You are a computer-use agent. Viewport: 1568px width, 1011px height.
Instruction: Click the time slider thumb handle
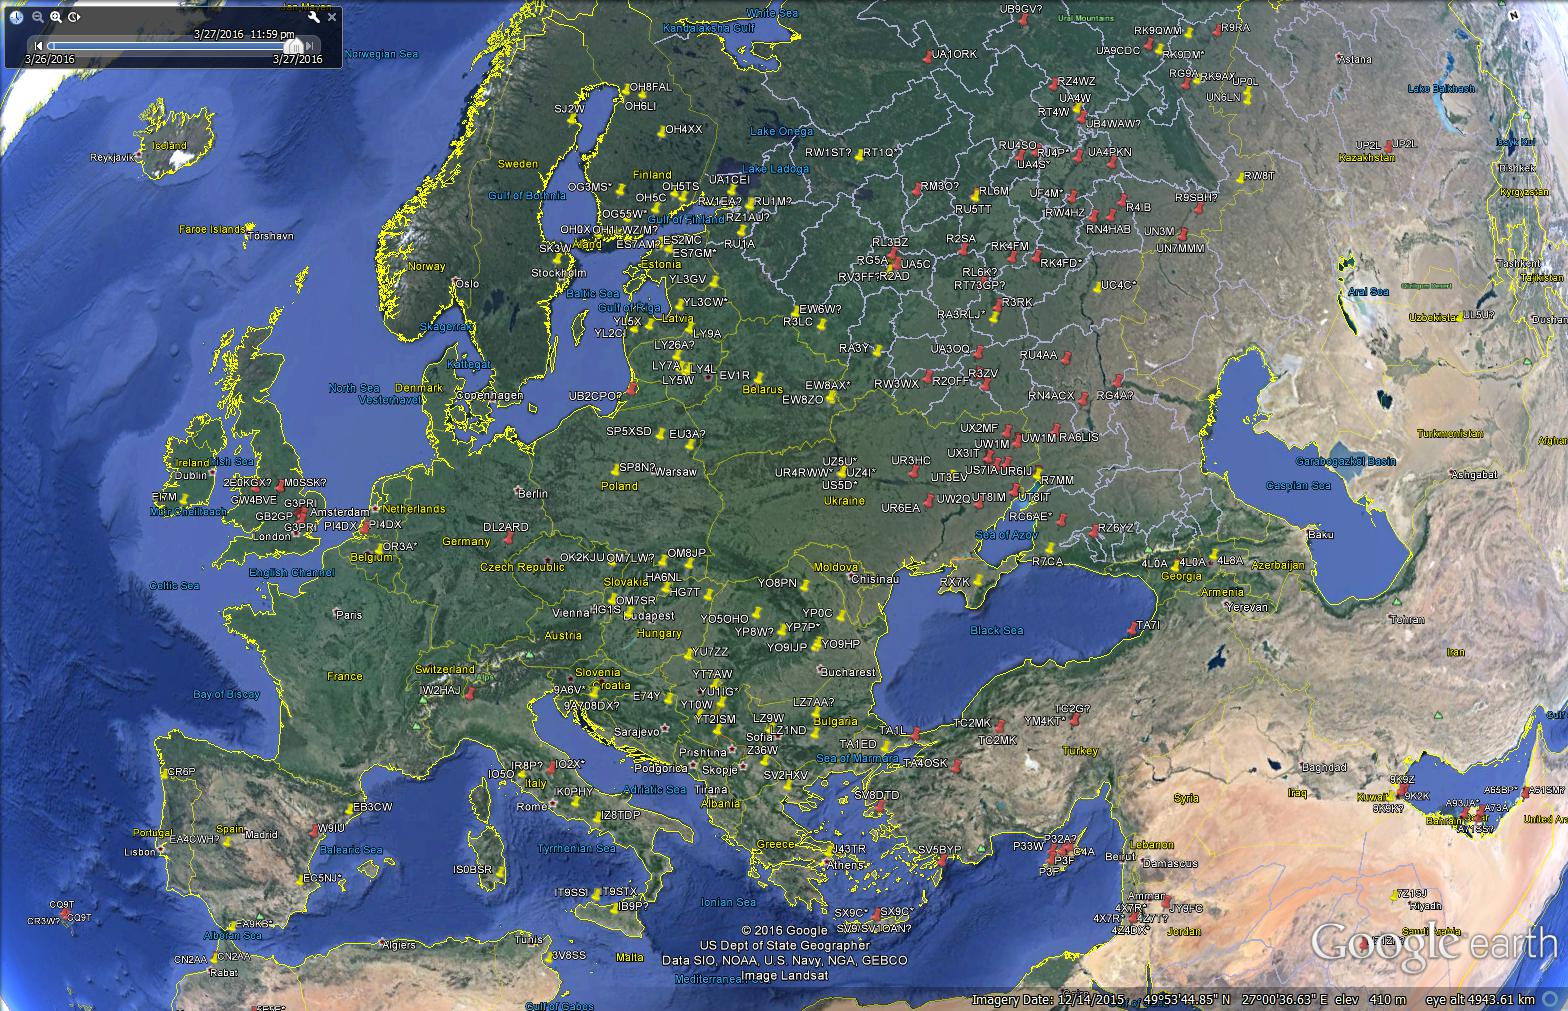click(x=293, y=46)
